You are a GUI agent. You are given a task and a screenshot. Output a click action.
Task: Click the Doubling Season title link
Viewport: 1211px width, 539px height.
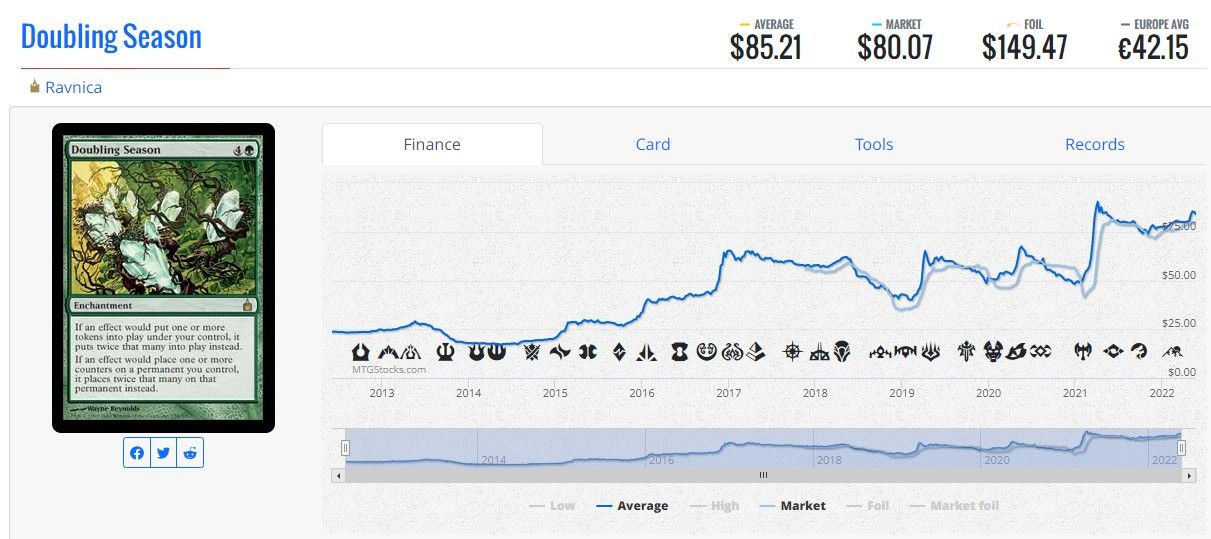tap(111, 37)
